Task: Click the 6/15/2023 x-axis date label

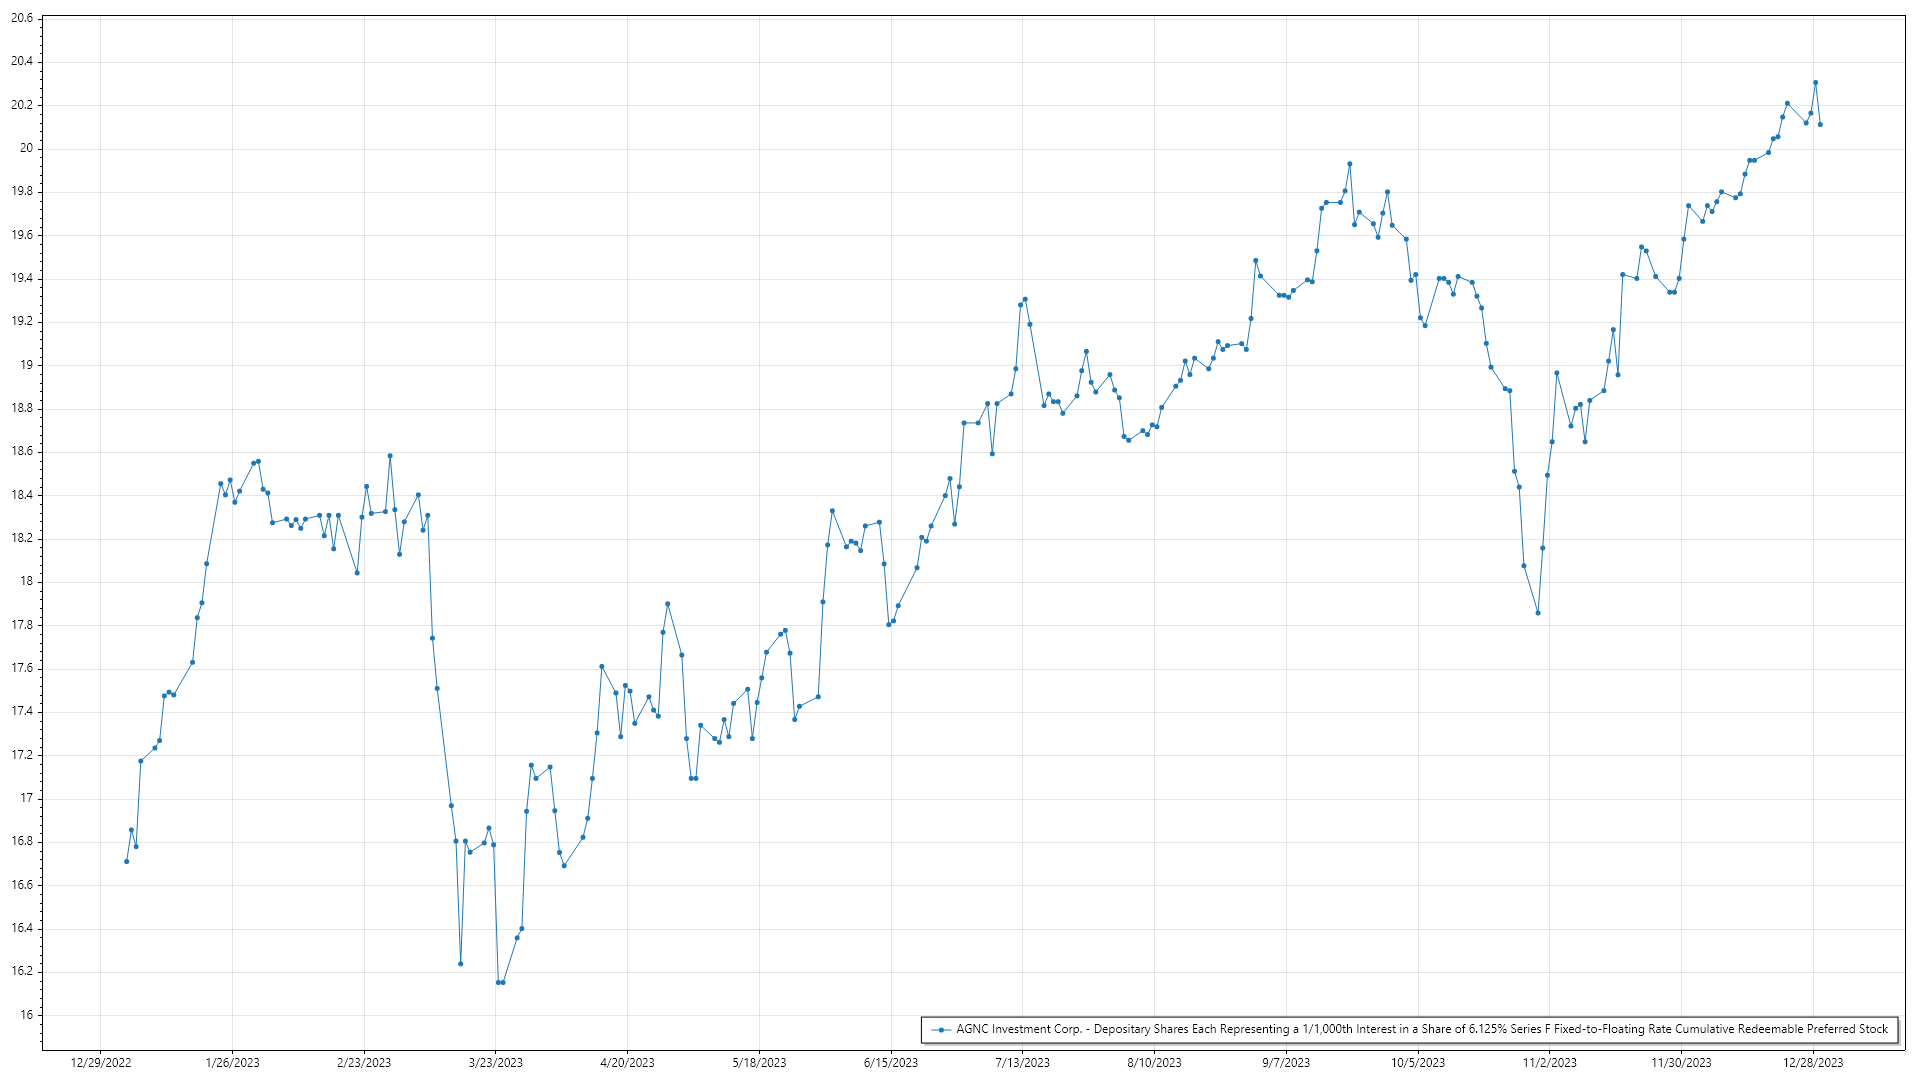Action: click(891, 1063)
